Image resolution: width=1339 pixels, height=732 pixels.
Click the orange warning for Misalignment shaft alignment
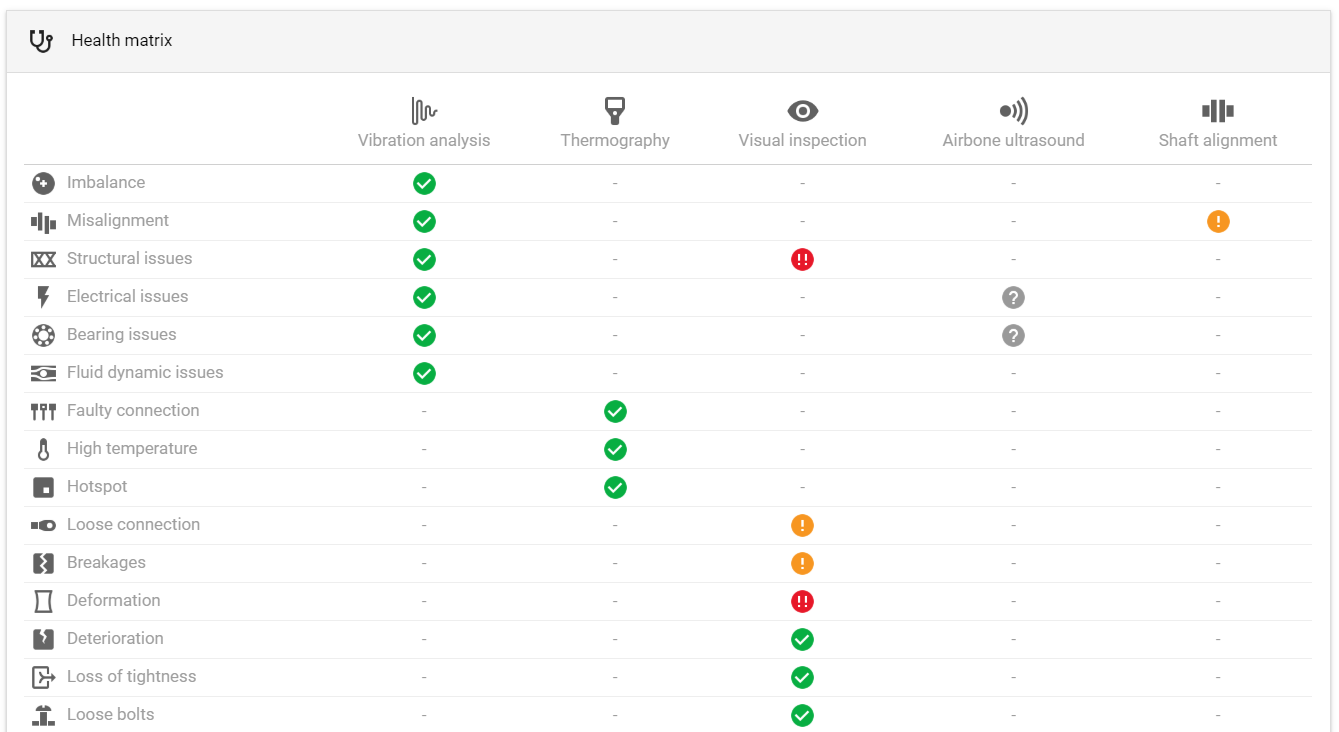tap(1218, 221)
